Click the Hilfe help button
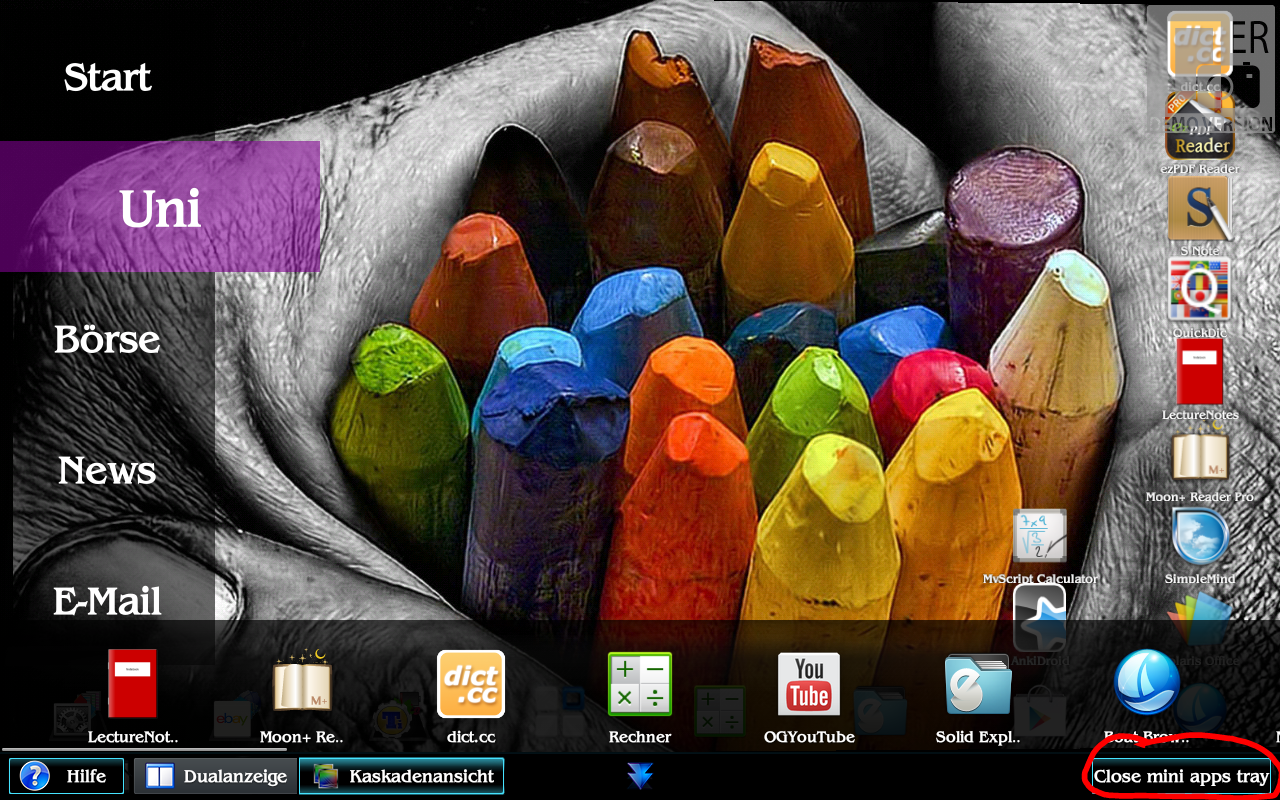This screenshot has height=800, width=1280. (x=67, y=776)
